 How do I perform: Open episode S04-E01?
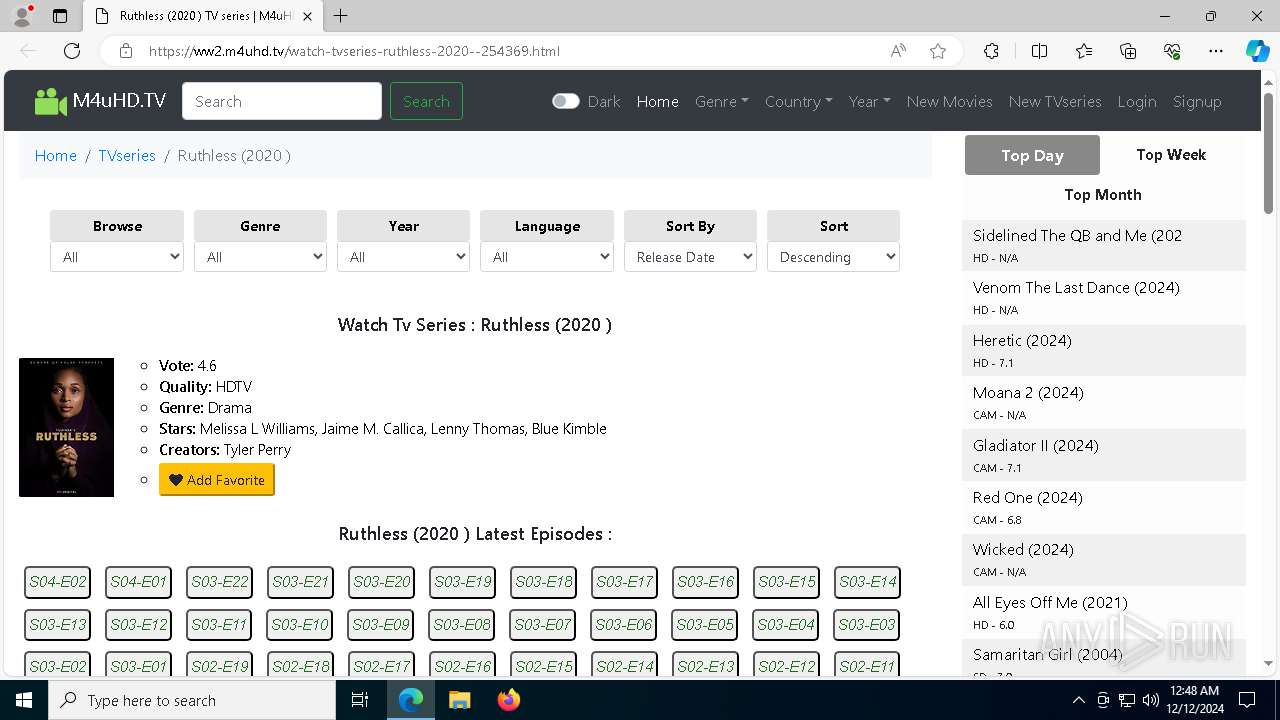coord(139,582)
